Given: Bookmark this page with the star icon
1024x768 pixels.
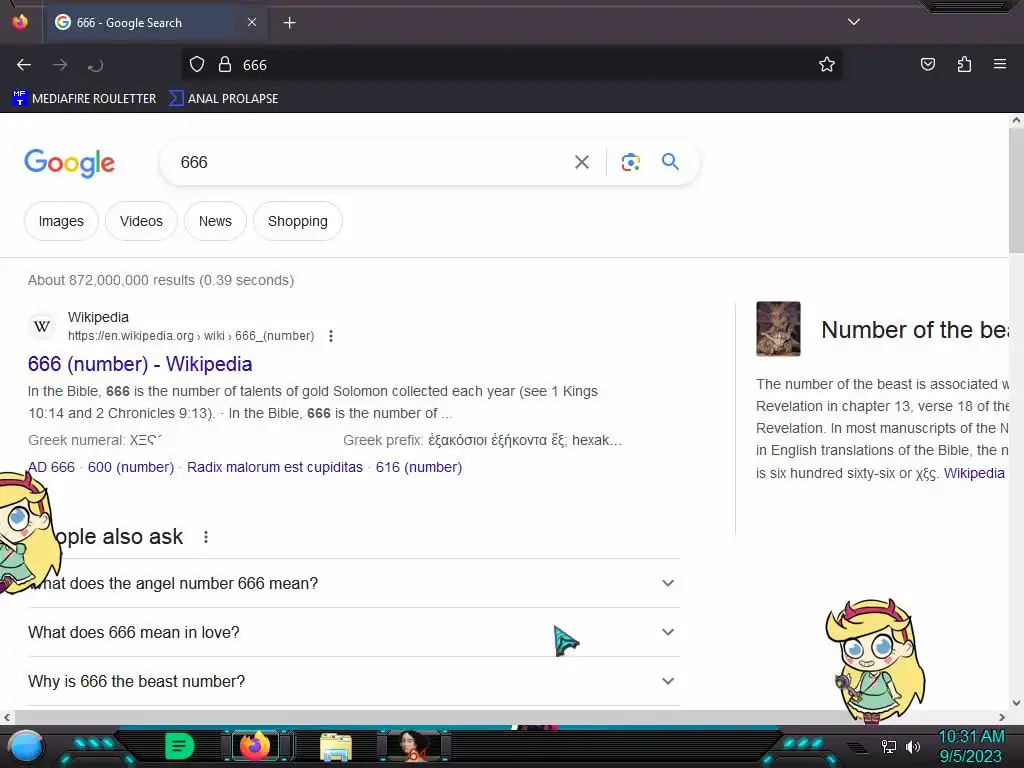Looking at the screenshot, I should (x=827, y=65).
